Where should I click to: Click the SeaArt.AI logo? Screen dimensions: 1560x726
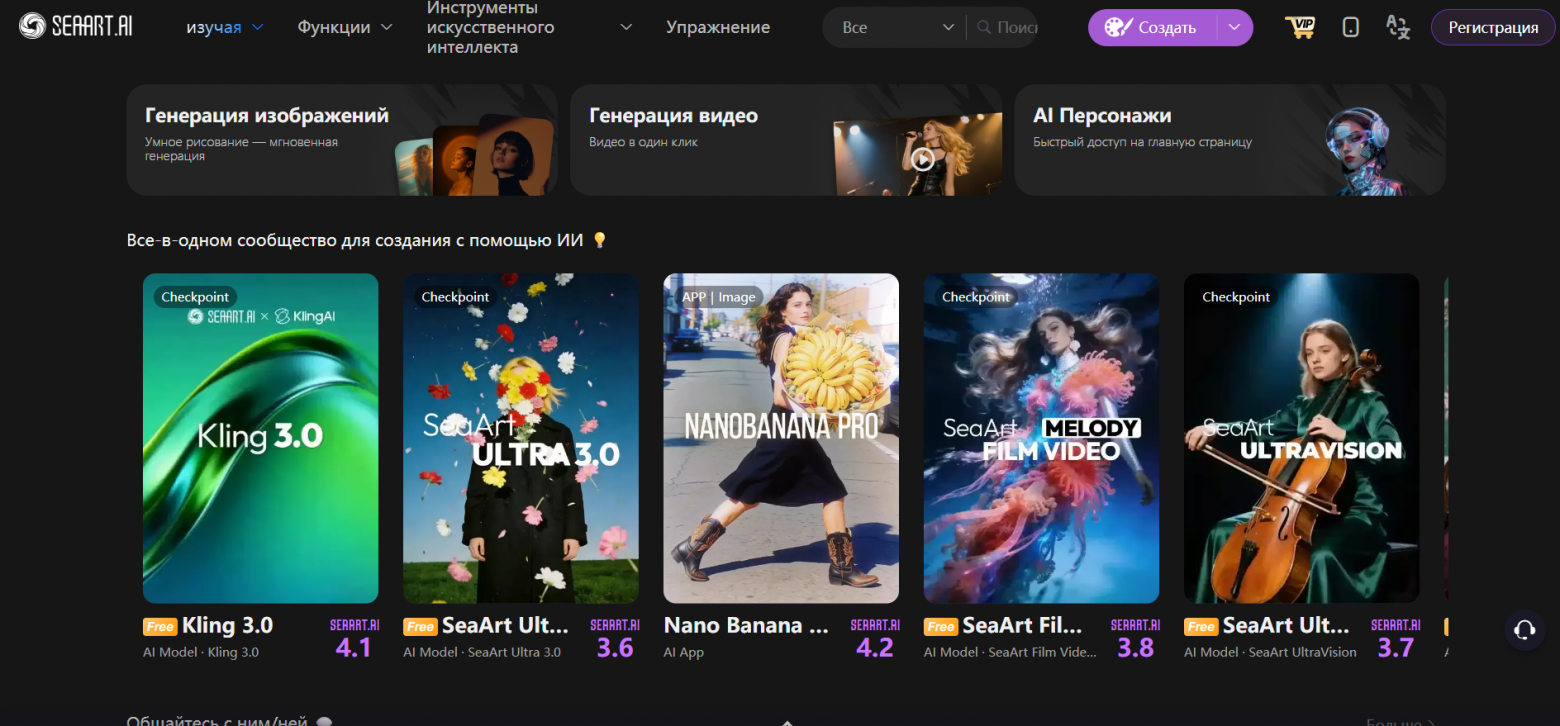click(x=75, y=27)
